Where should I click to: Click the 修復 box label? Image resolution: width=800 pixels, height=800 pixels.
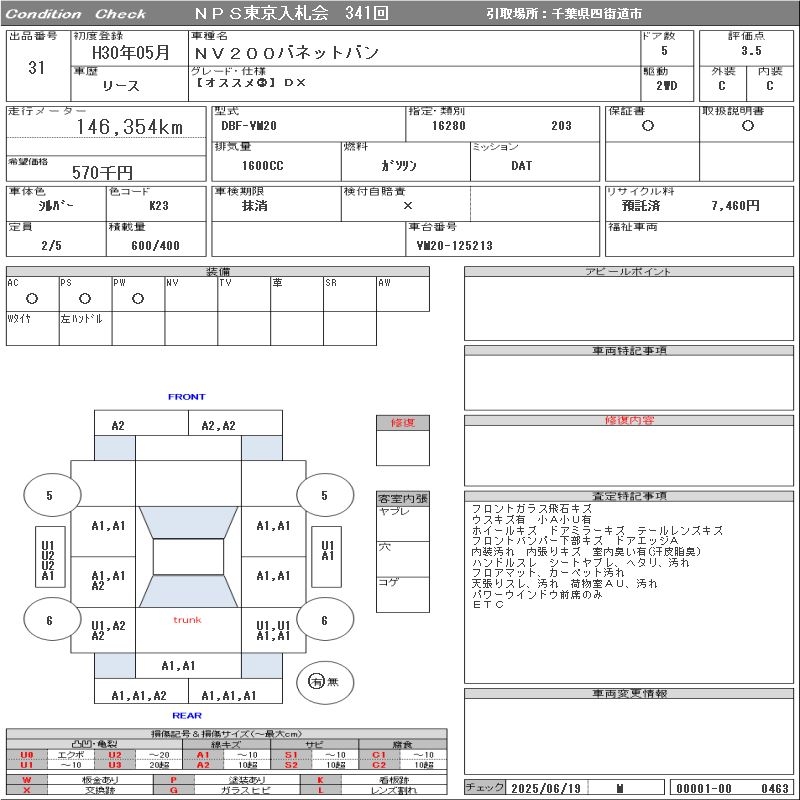click(x=402, y=423)
